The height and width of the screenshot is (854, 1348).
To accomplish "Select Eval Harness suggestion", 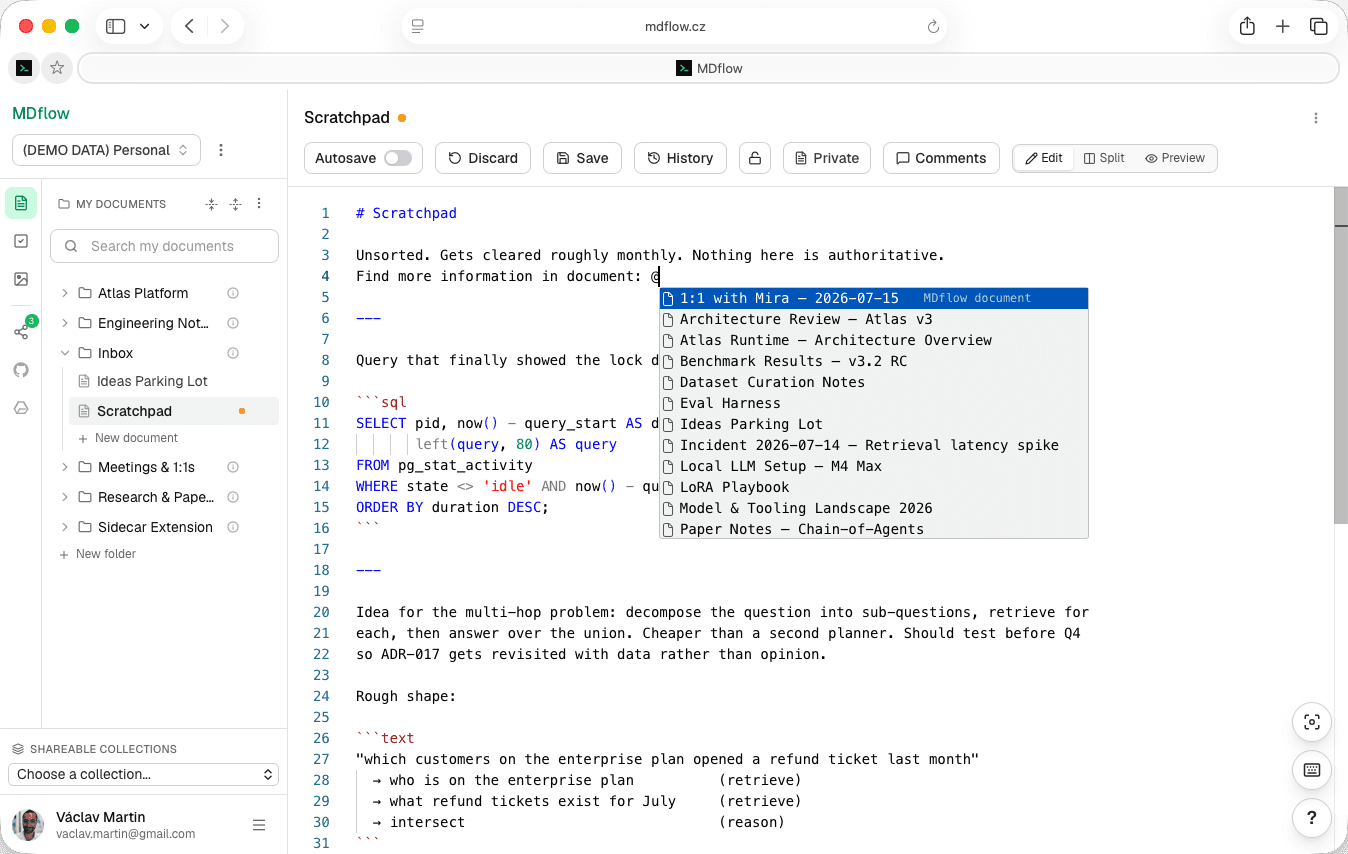I will [x=874, y=403].
